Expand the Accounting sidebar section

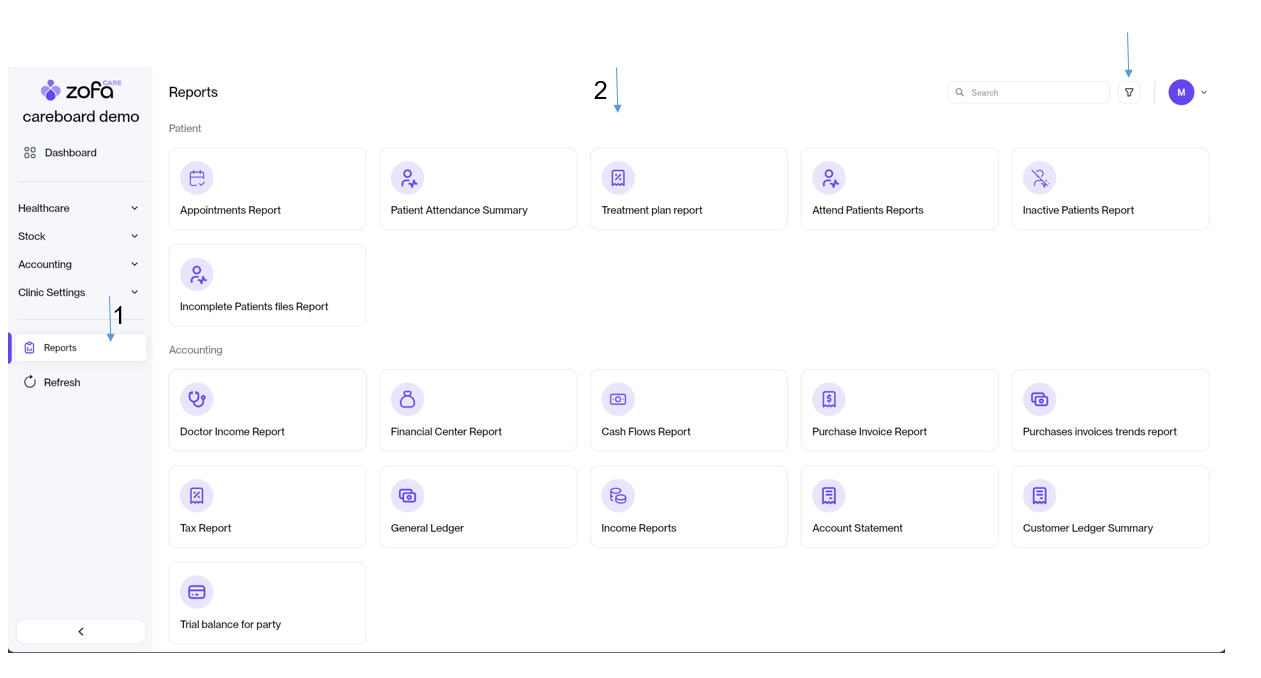click(x=78, y=264)
